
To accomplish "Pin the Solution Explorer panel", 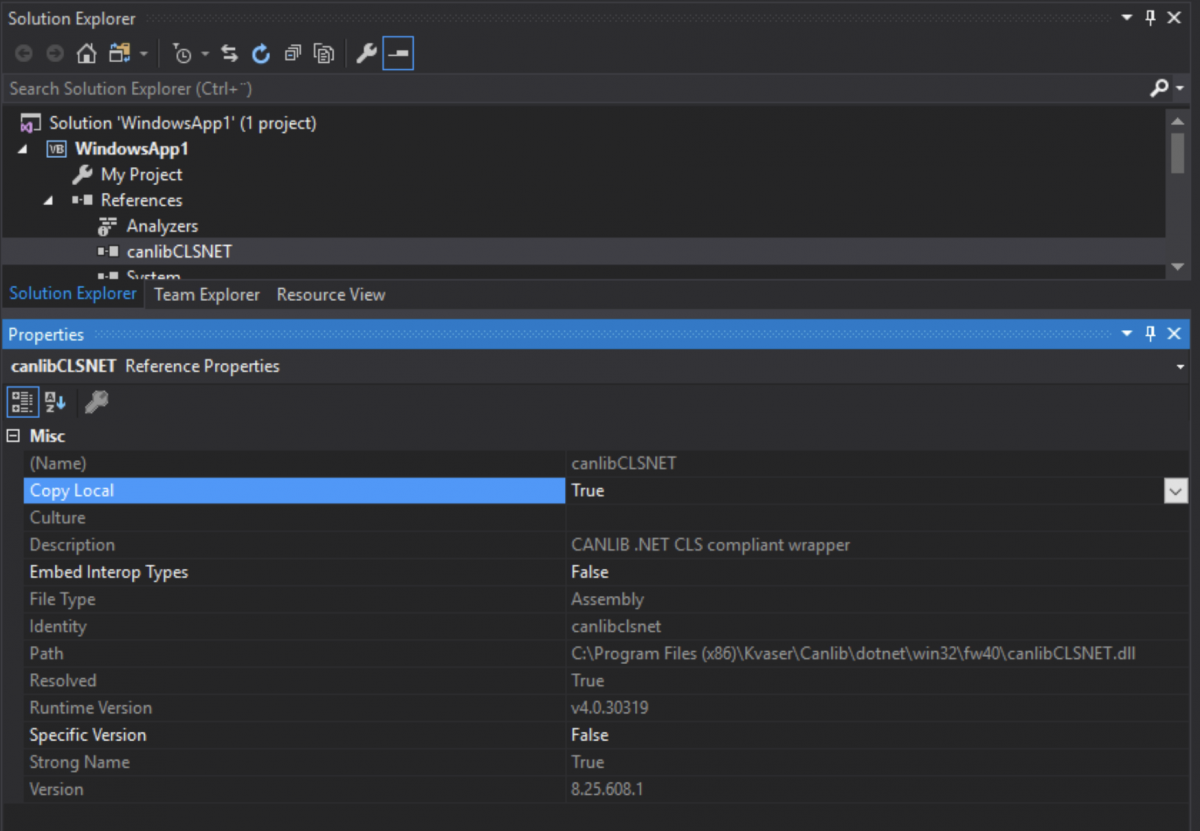I will 1150,18.
